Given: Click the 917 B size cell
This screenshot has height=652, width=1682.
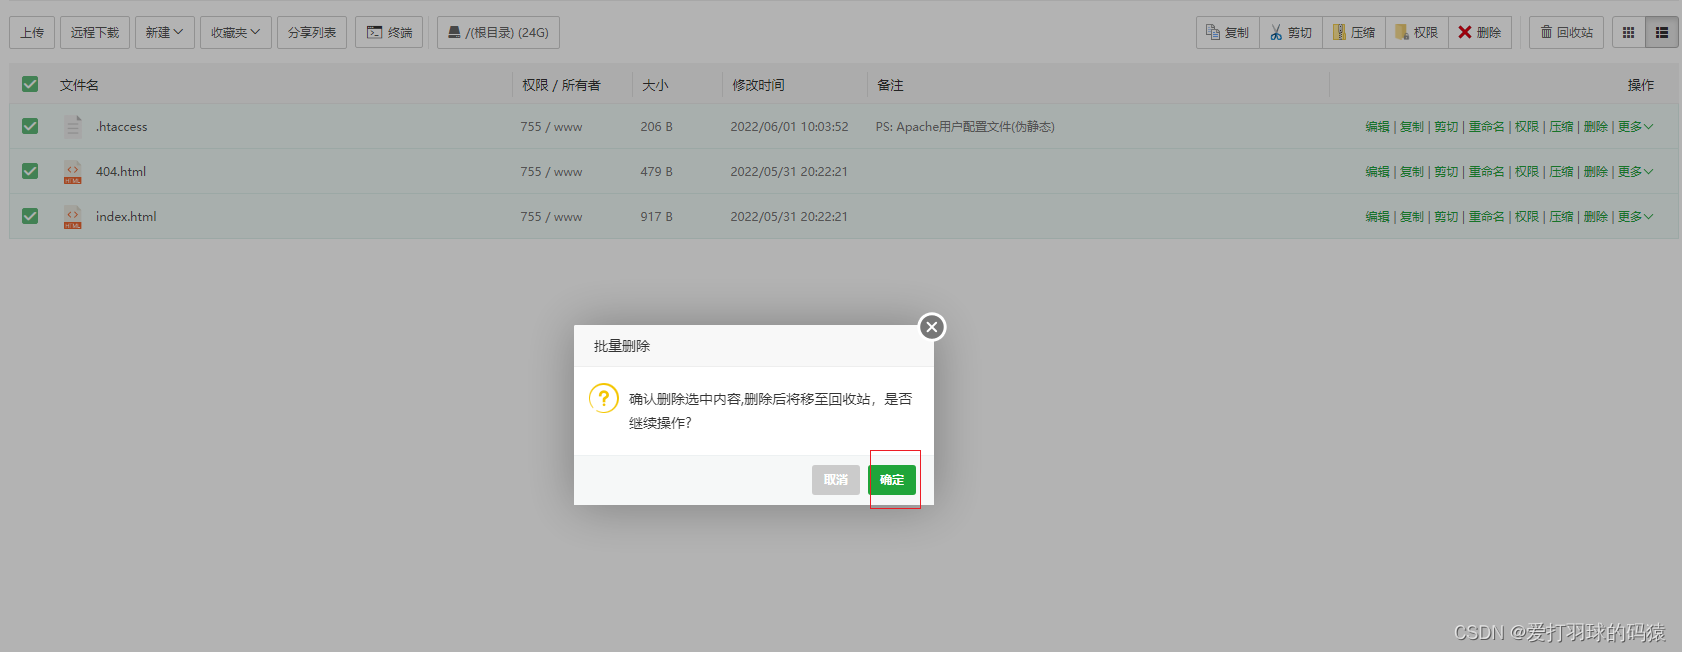Looking at the screenshot, I should tap(656, 217).
